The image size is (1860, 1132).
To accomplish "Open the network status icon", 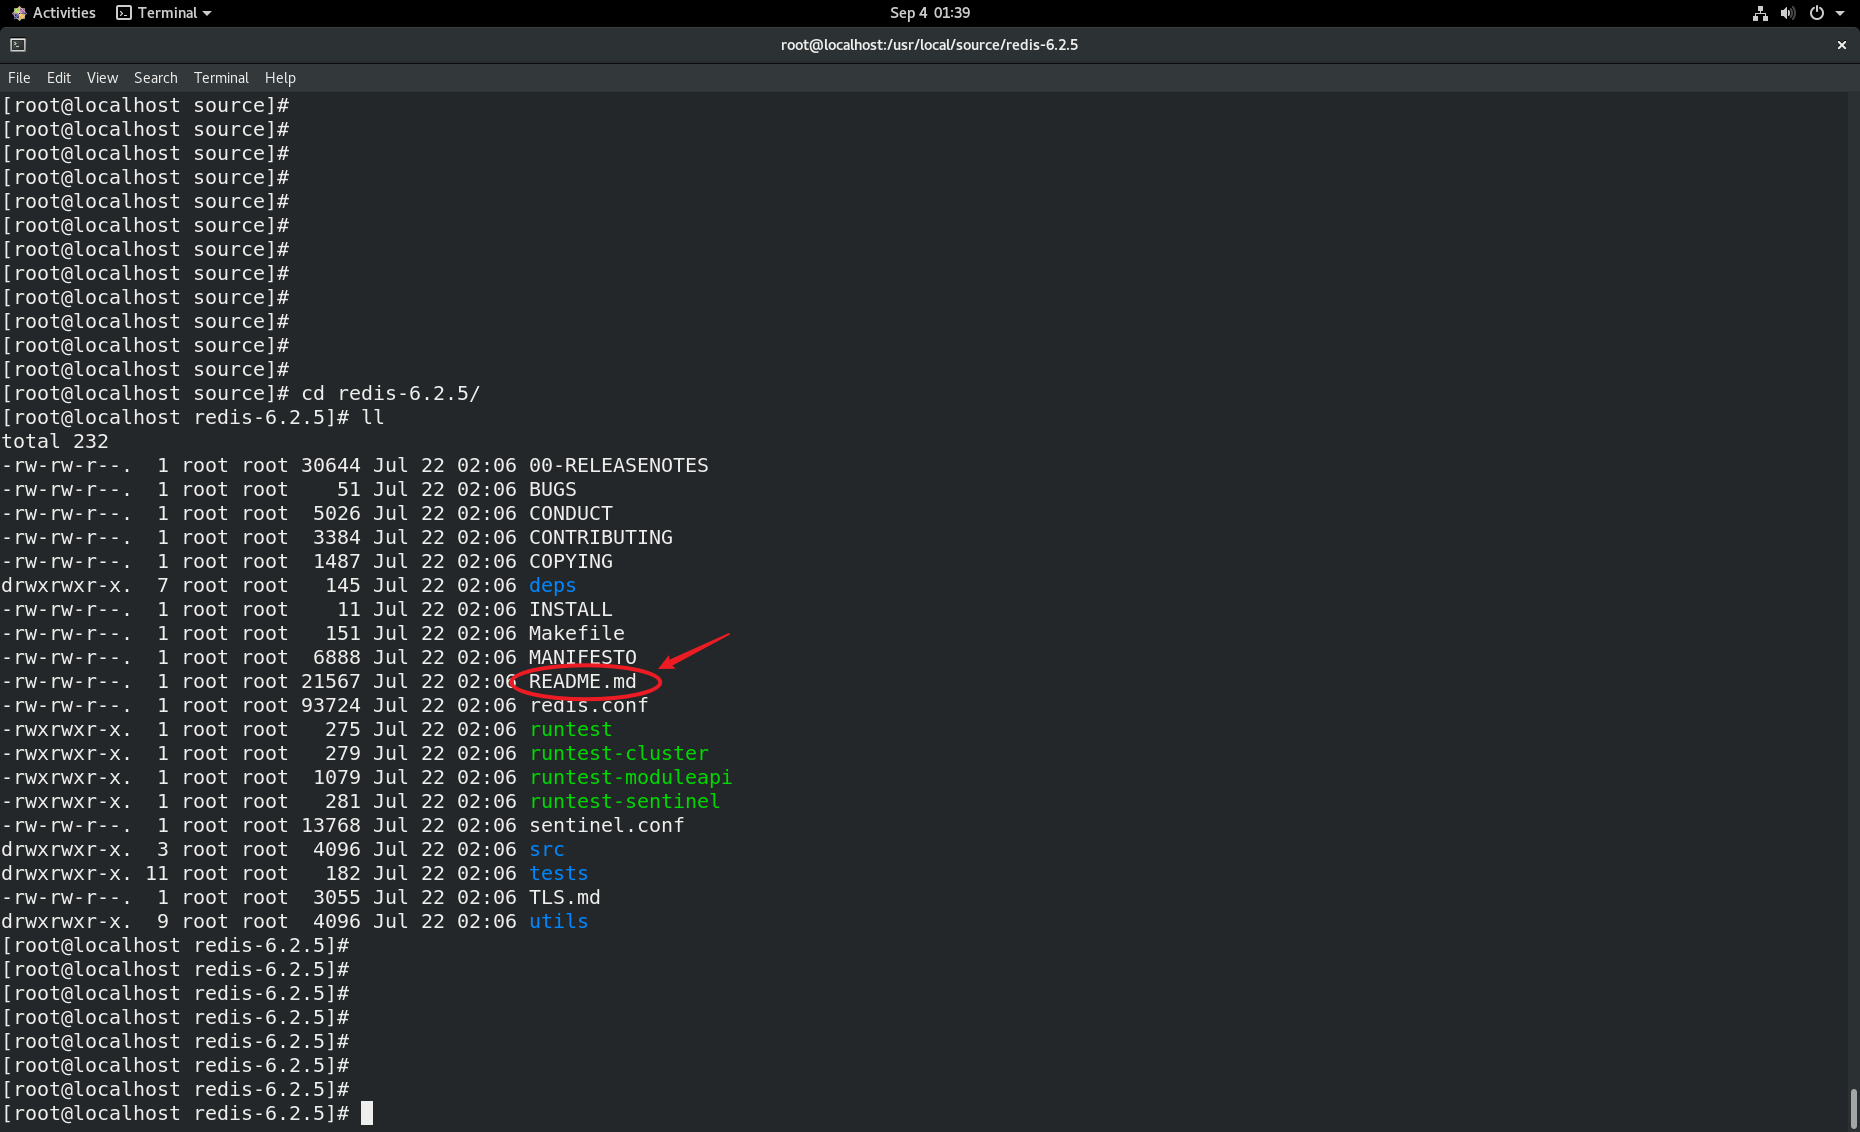I will coord(1760,13).
